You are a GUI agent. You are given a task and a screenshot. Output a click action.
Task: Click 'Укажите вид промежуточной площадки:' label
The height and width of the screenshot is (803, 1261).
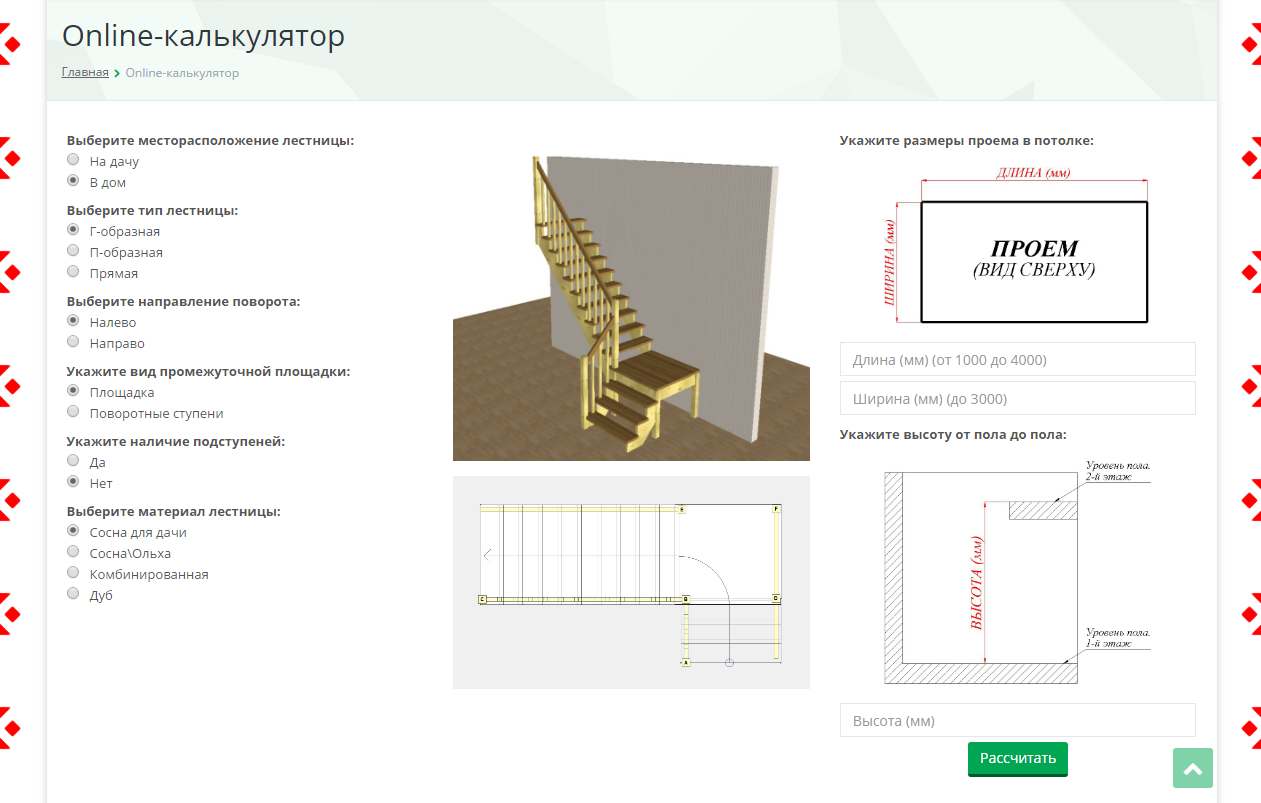coord(209,371)
